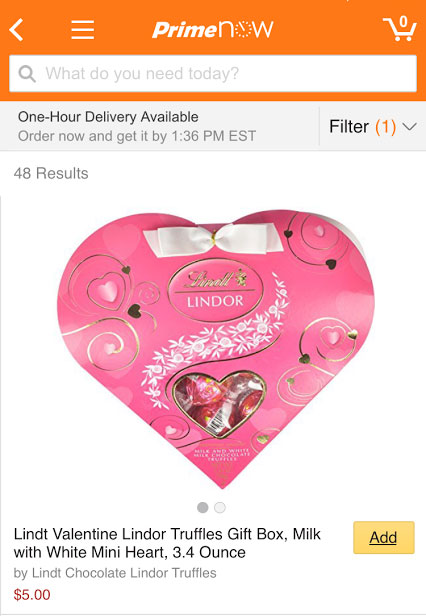Viewport: 426px width, 616px height.
Task: Tap the 48 Results label
Action: [x=51, y=173]
